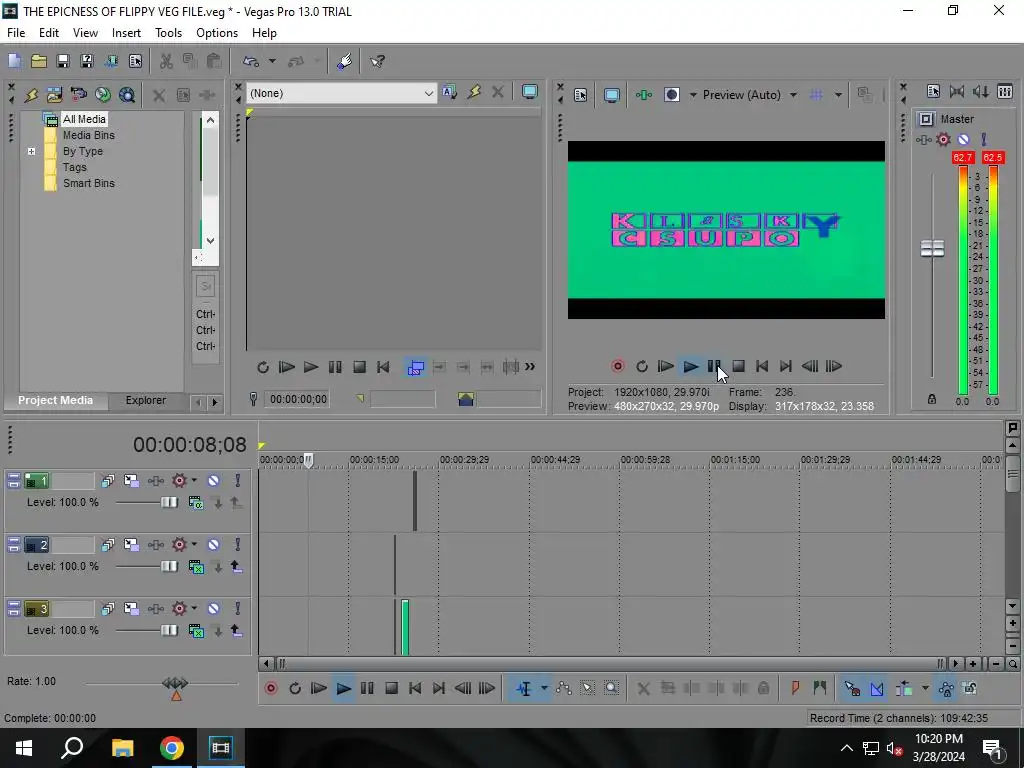Screen dimensions: 1024x768
Task: Expand more trimmer buttons chevron
Action: pyautogui.click(x=530, y=367)
